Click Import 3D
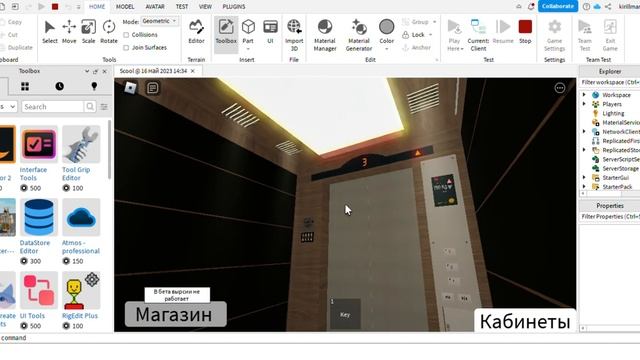 coord(294,35)
